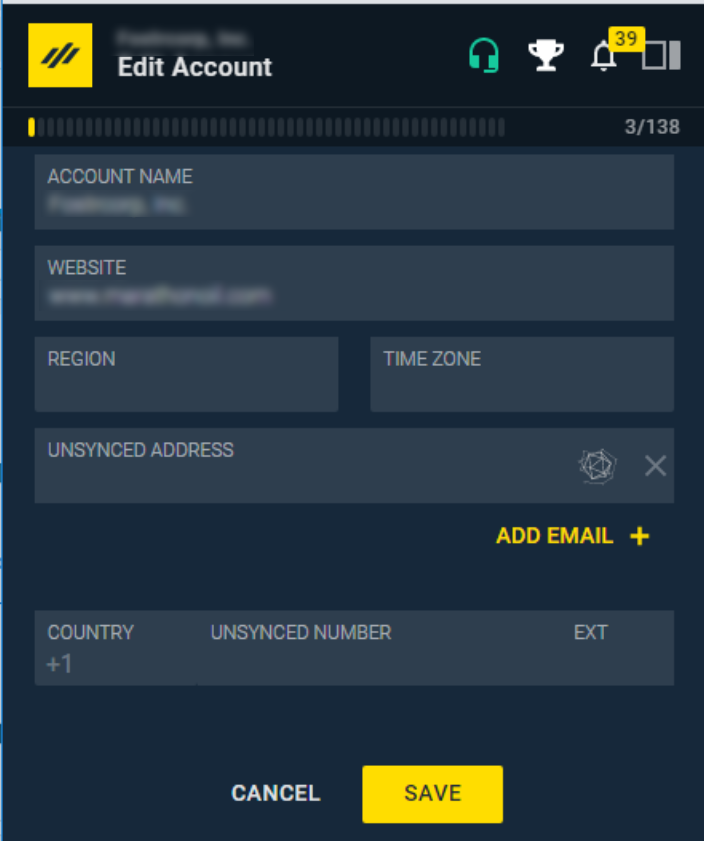The width and height of the screenshot is (704, 841).
Task: Click the geometric enrichment icon in address field
Action: pyautogui.click(x=597, y=466)
